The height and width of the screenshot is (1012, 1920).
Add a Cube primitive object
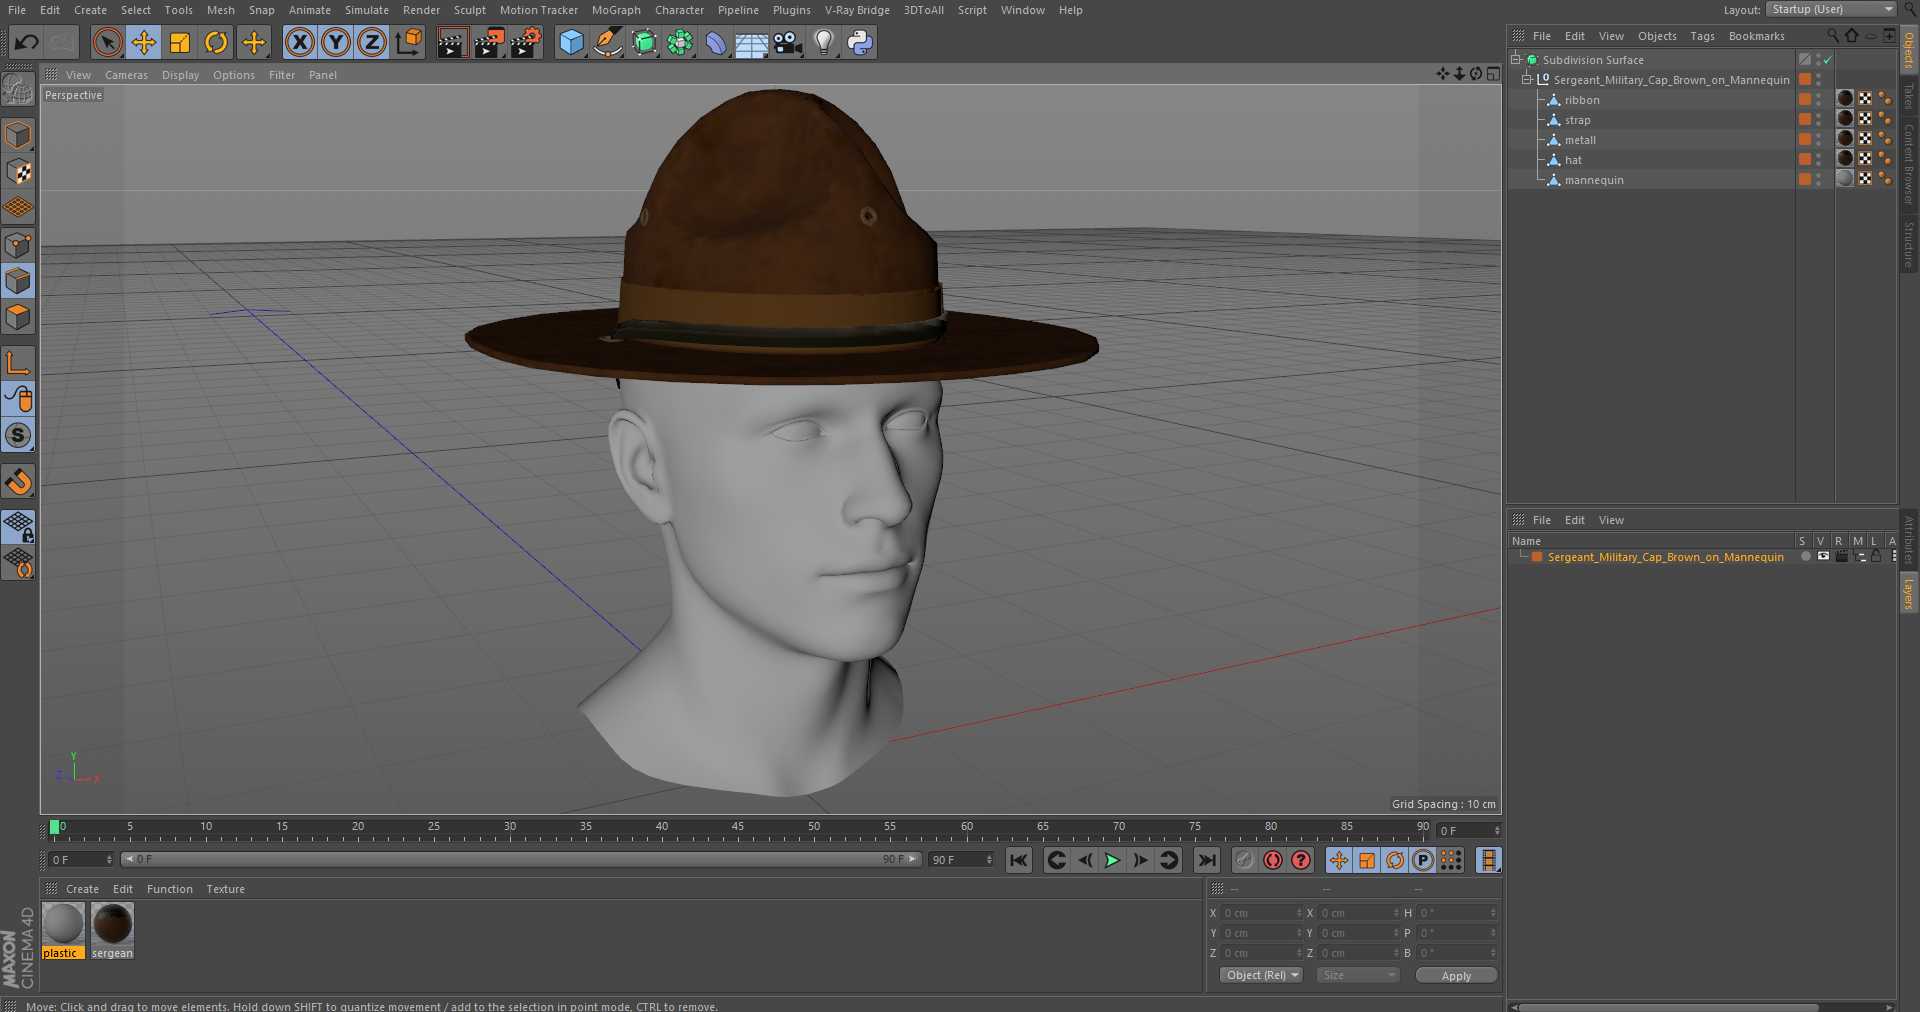[x=571, y=42]
